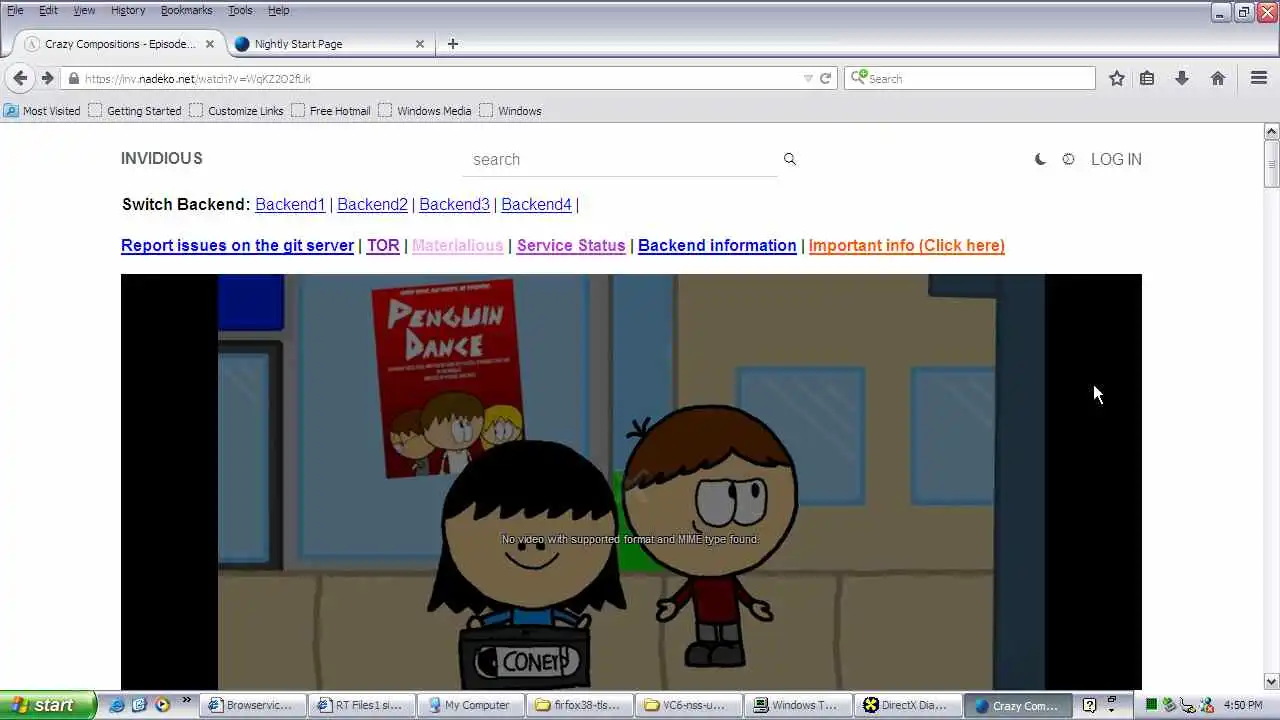1280x720 pixels.
Task: Open the search engine selector dropdown
Action: pyautogui.click(x=858, y=78)
